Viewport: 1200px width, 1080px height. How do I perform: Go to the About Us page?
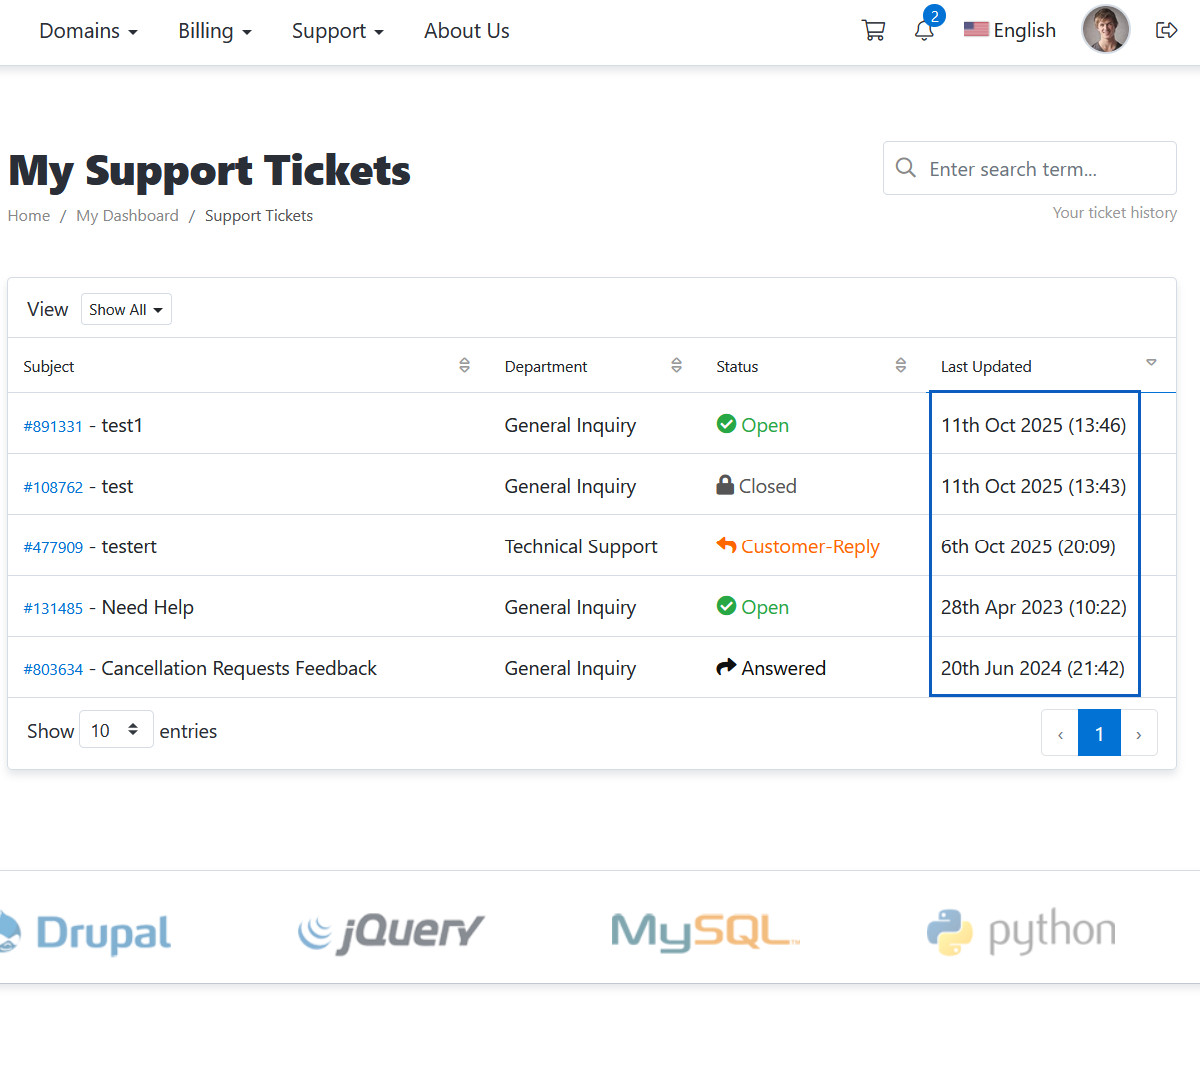click(466, 31)
